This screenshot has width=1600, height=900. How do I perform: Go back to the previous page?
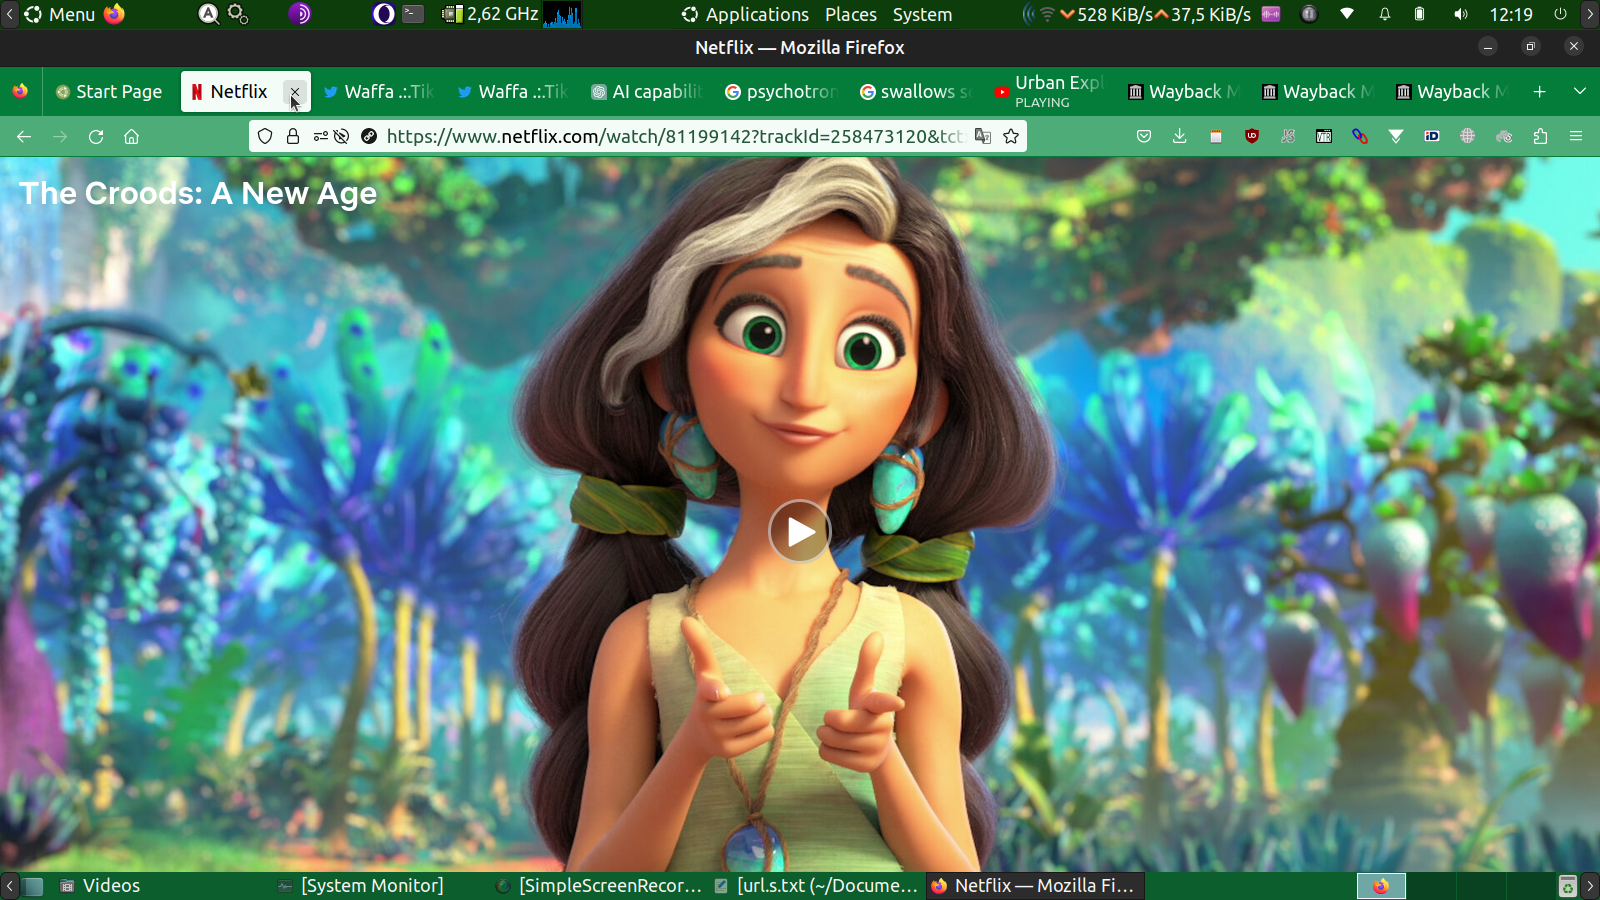click(24, 136)
